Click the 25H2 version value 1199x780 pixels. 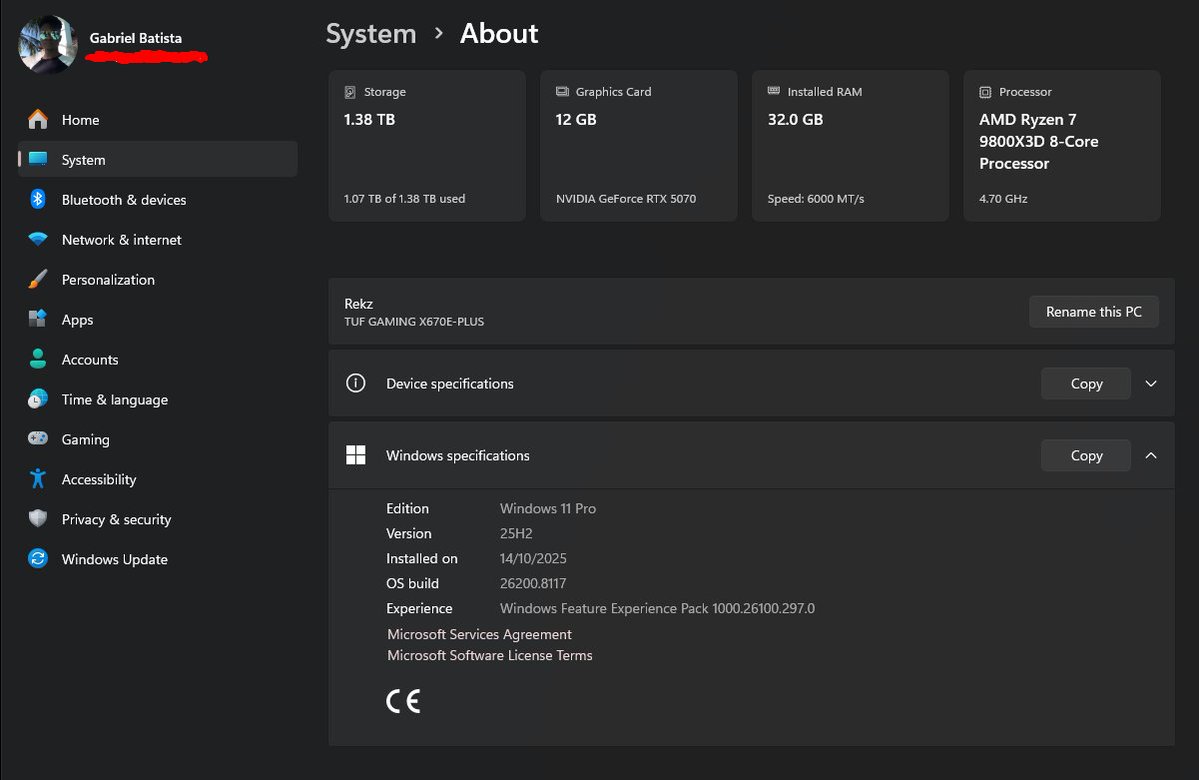click(x=516, y=534)
